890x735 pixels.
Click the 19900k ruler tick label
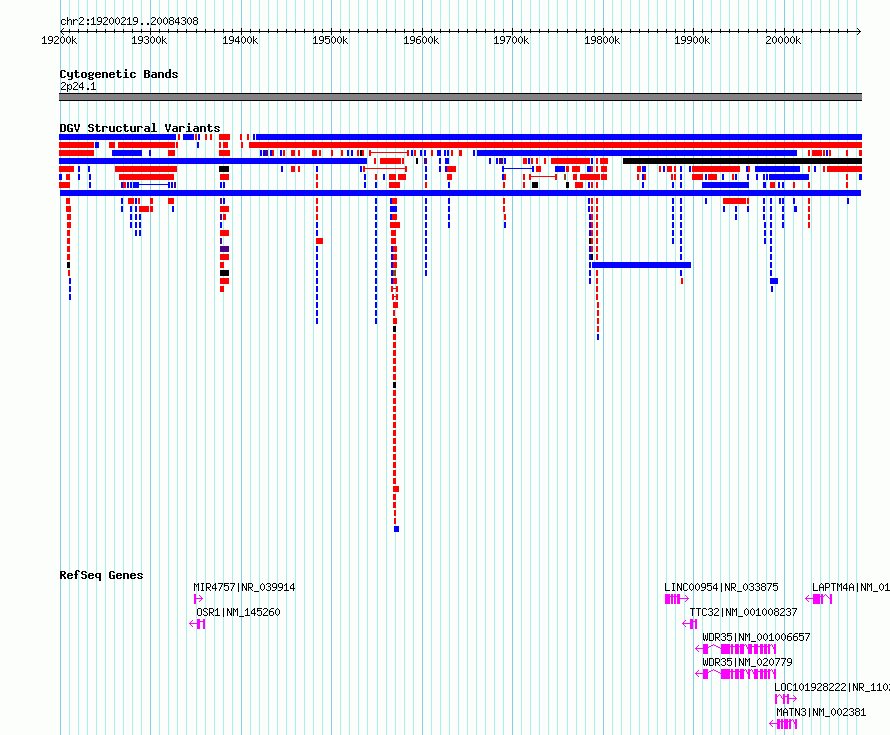point(692,40)
